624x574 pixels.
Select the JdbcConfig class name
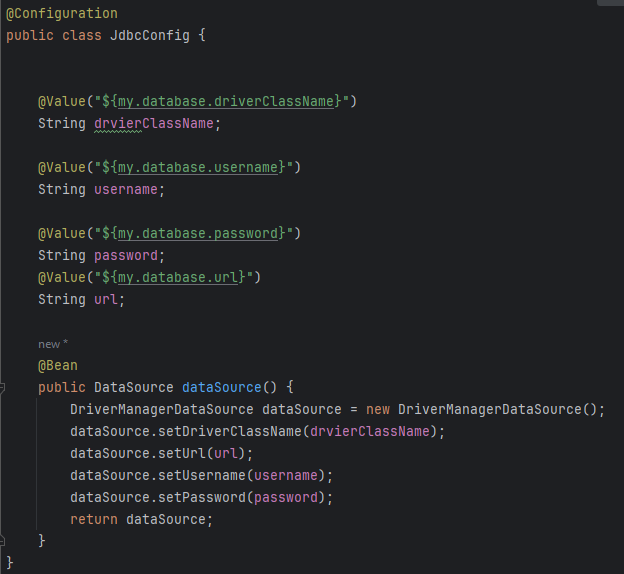150,35
